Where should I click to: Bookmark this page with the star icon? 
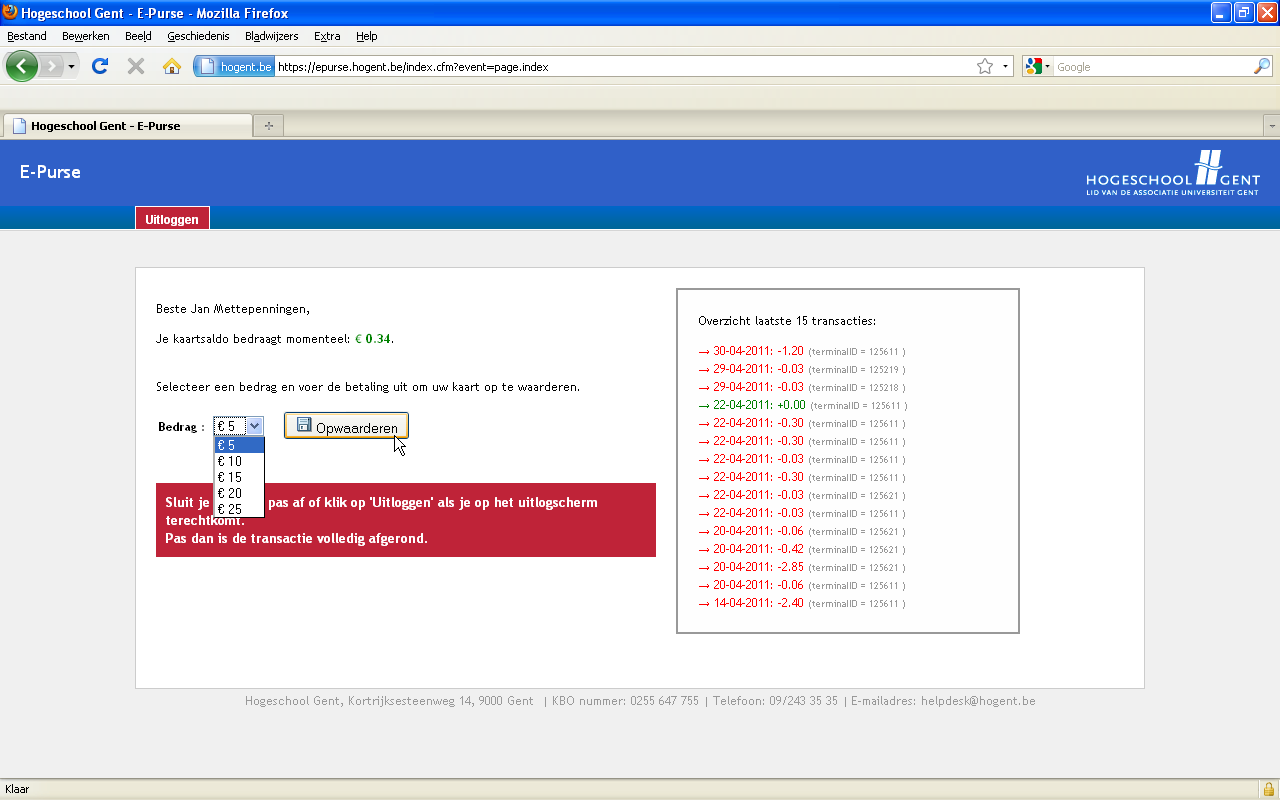[985, 67]
